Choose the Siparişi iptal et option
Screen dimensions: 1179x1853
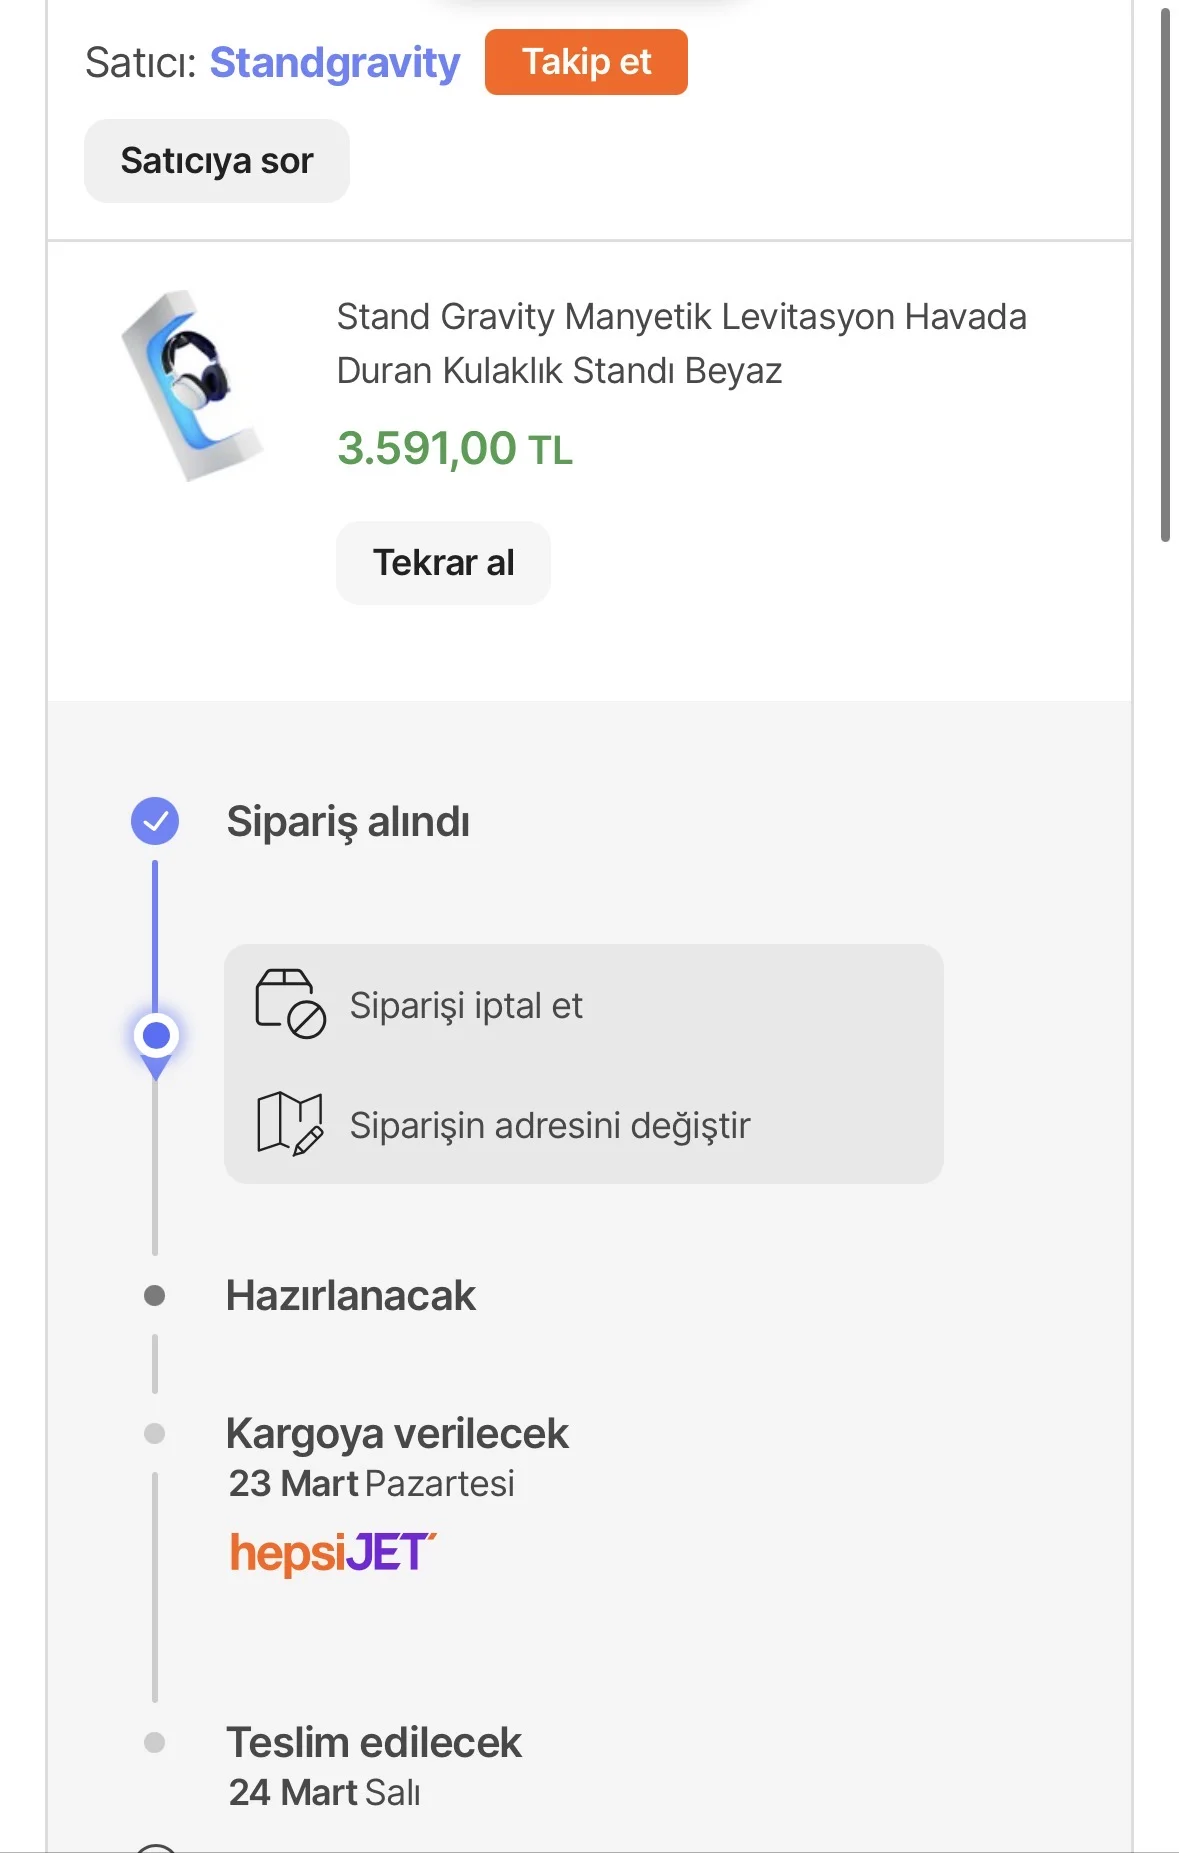click(466, 1005)
